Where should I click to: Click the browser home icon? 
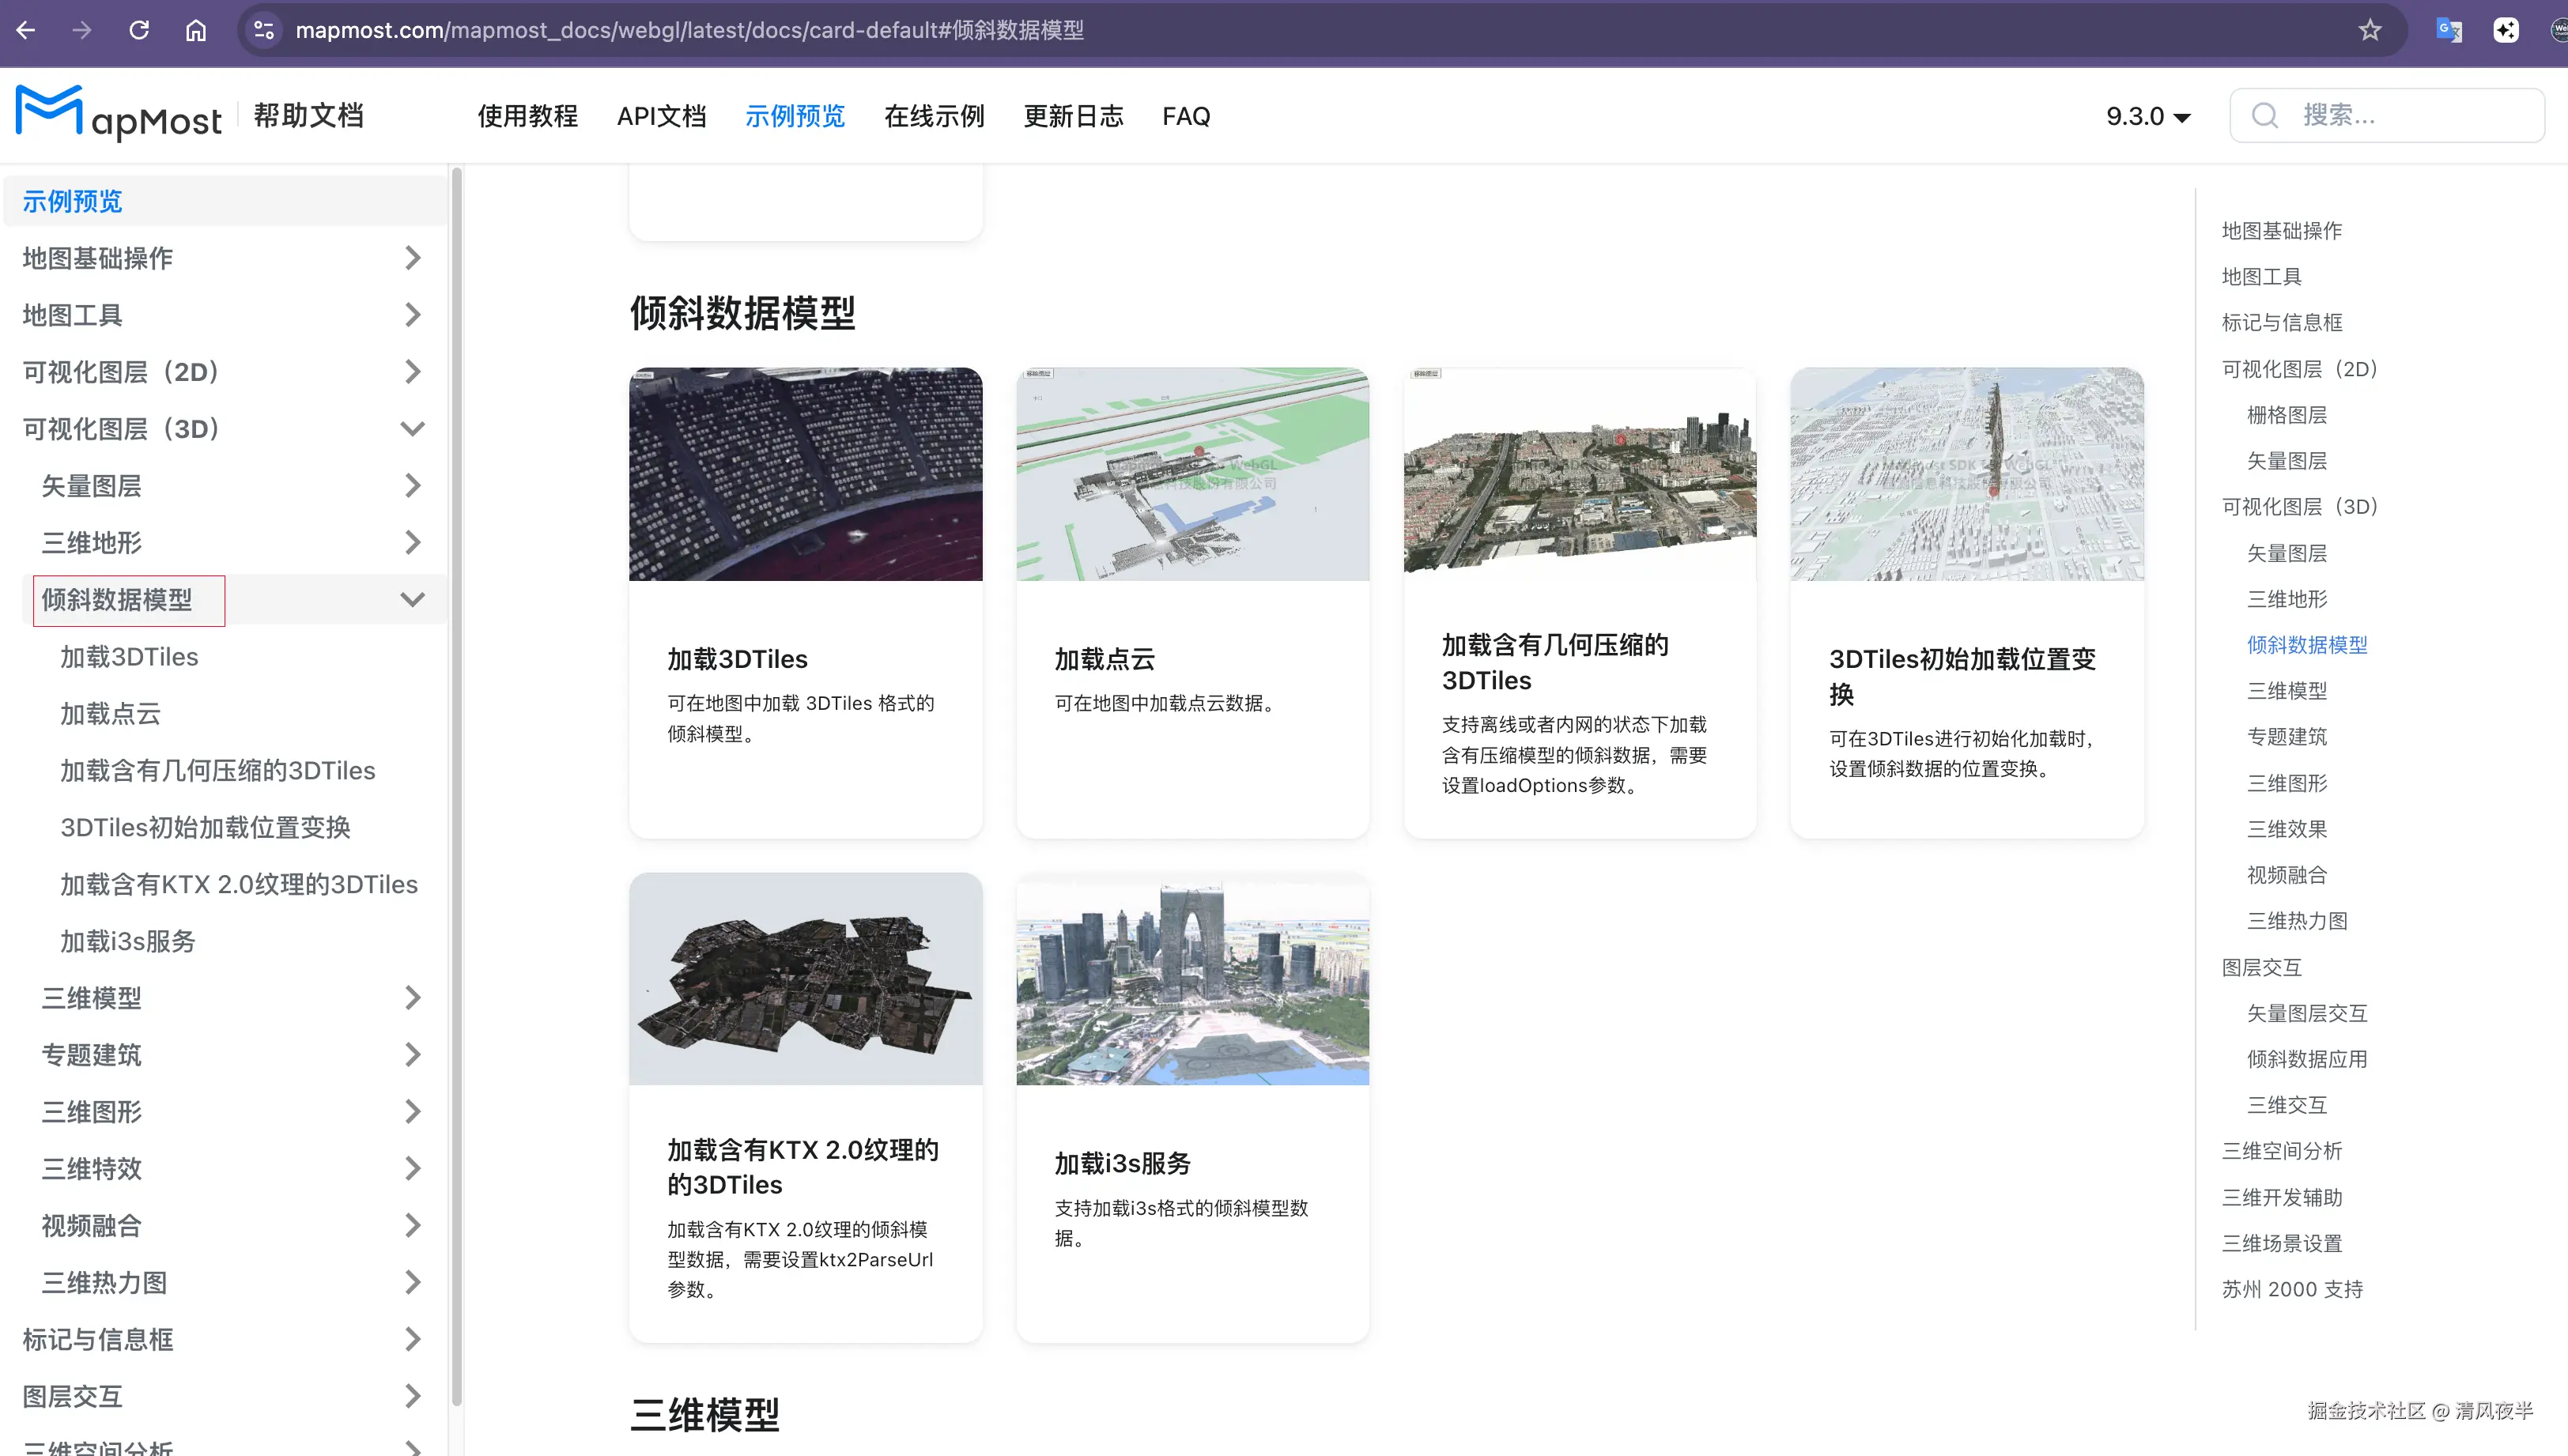point(196,30)
